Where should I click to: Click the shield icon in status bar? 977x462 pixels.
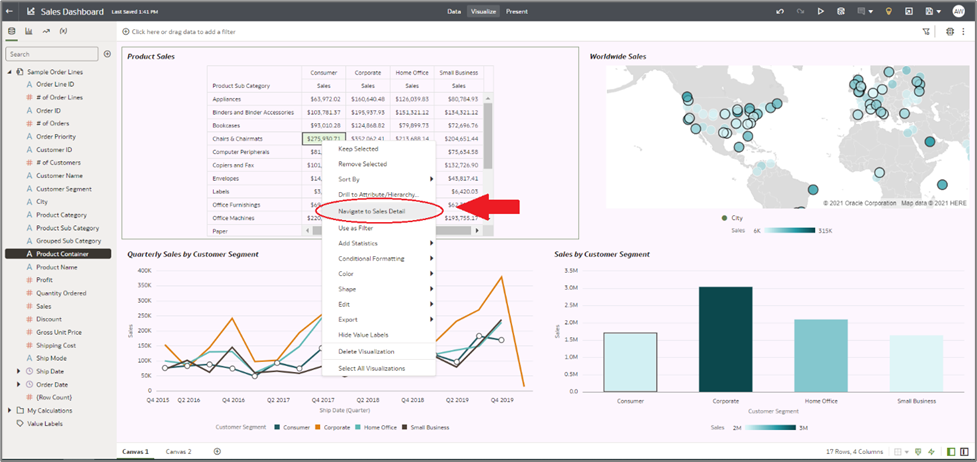pyautogui.click(x=918, y=451)
